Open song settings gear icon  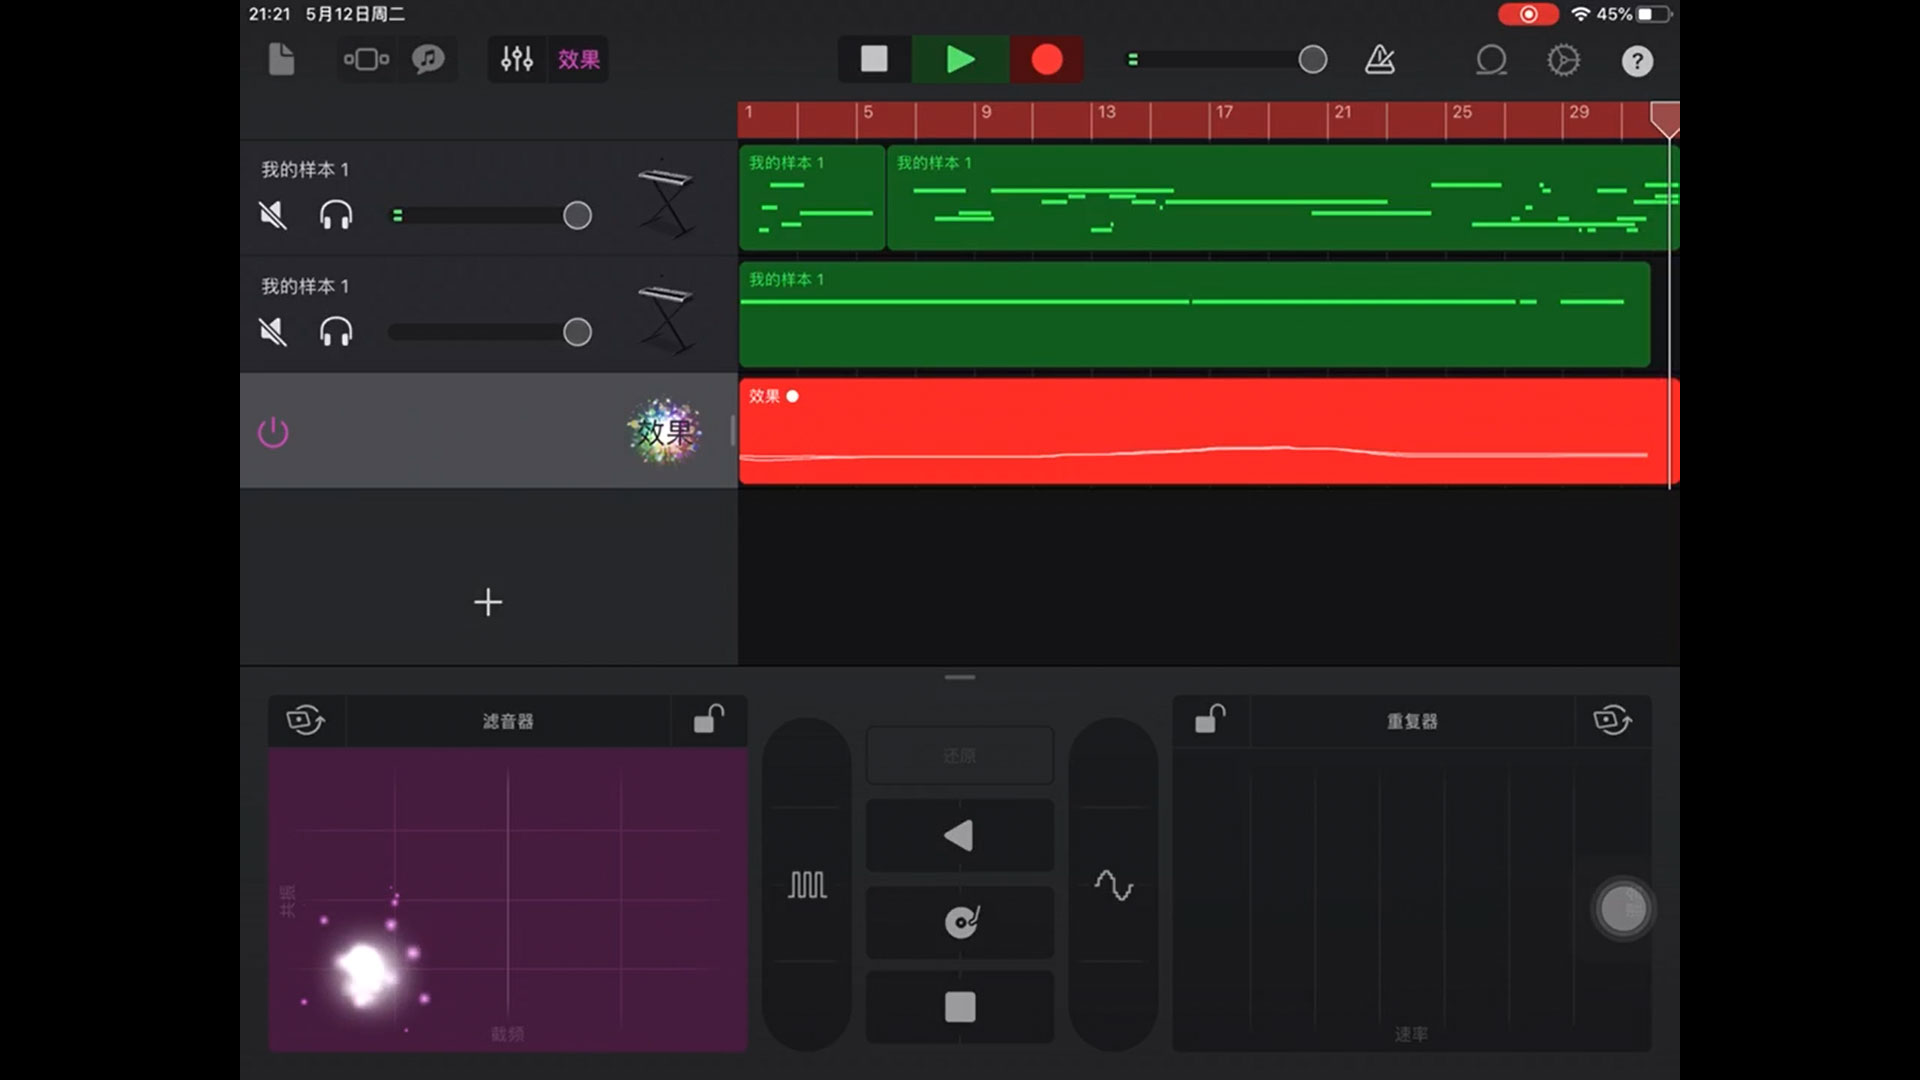pos(1564,60)
